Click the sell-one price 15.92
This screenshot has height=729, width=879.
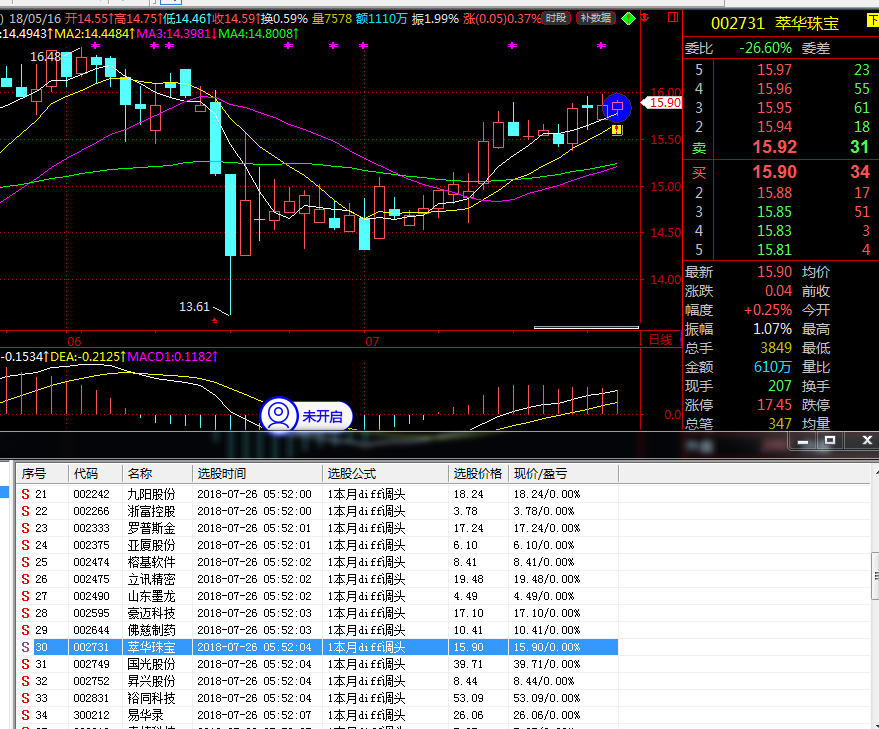(774, 147)
